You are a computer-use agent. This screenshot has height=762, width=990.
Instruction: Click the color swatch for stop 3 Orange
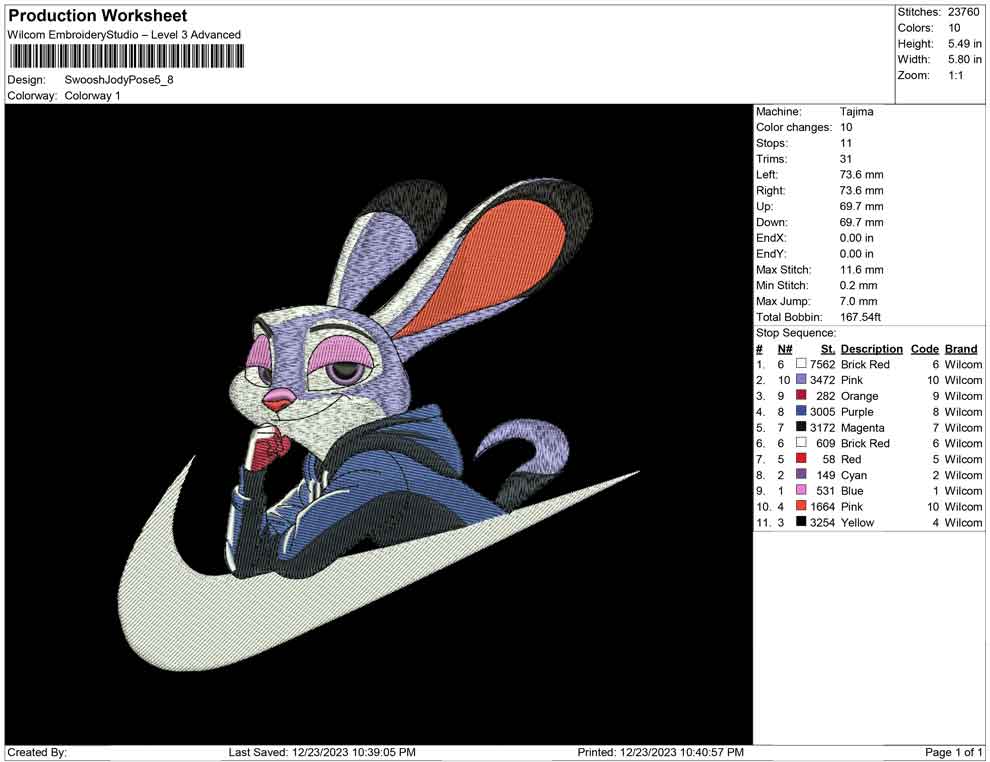pos(801,396)
